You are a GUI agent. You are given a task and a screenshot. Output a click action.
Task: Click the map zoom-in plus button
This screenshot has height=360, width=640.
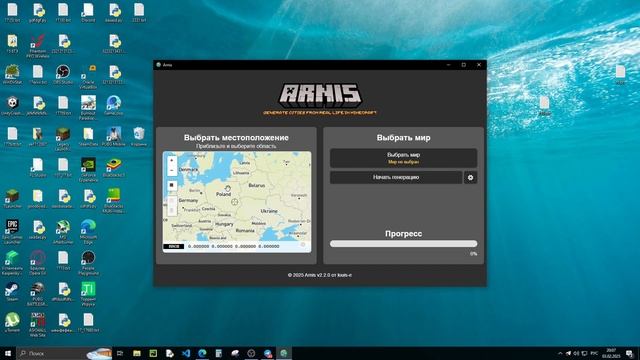171,160
